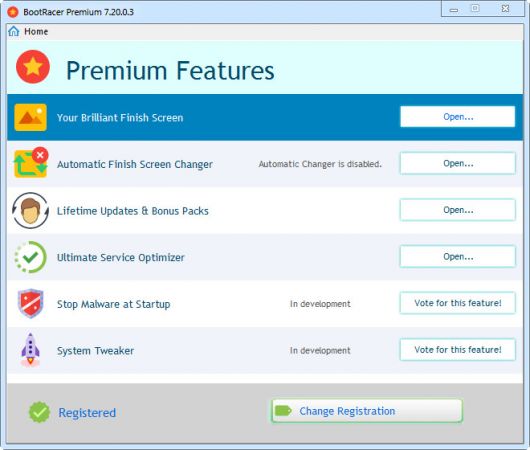Click the Brilliant Finish Screen picture icon
The height and width of the screenshot is (450, 530).
point(30,117)
